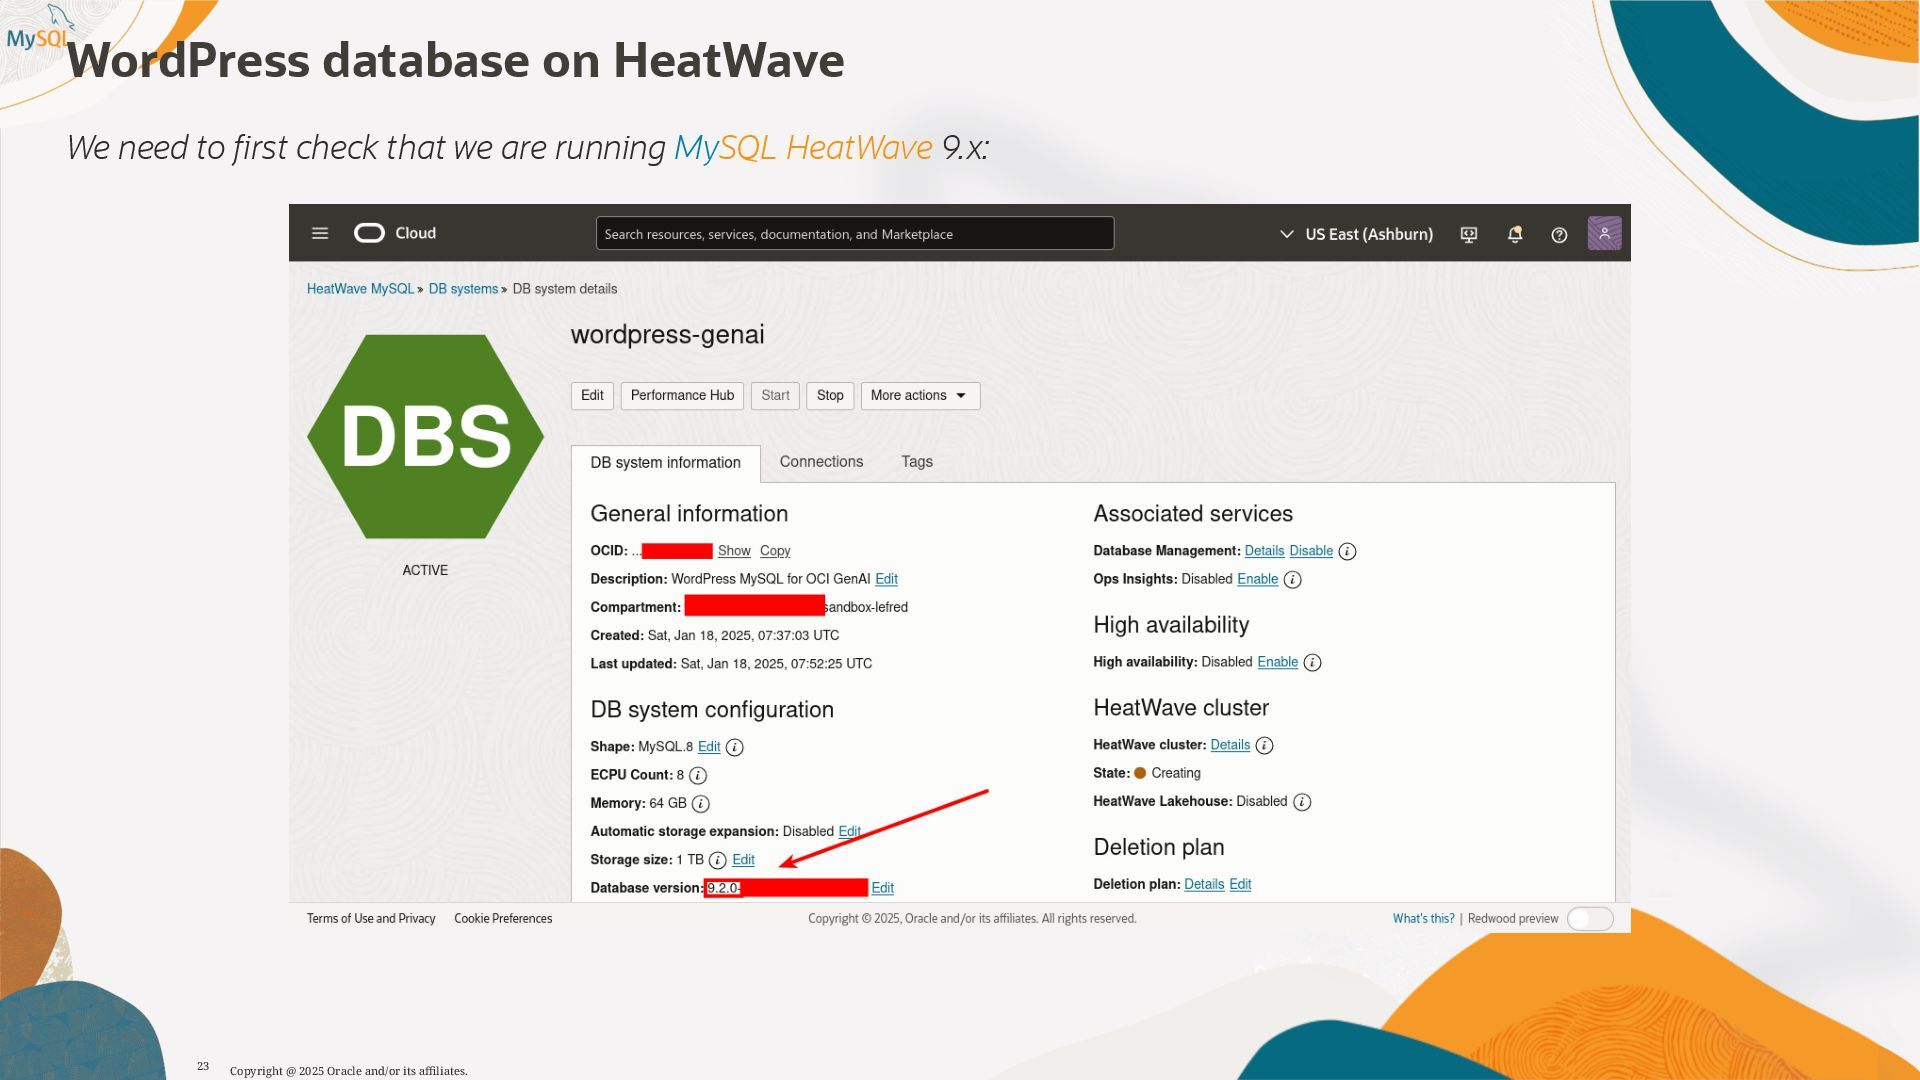Viewport: 1920px width, 1080px height.
Task: Click Enable link for High availability
Action: point(1277,662)
